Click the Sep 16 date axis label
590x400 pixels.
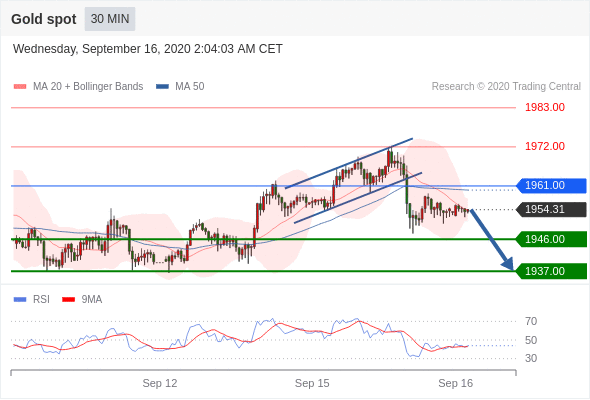(456, 383)
